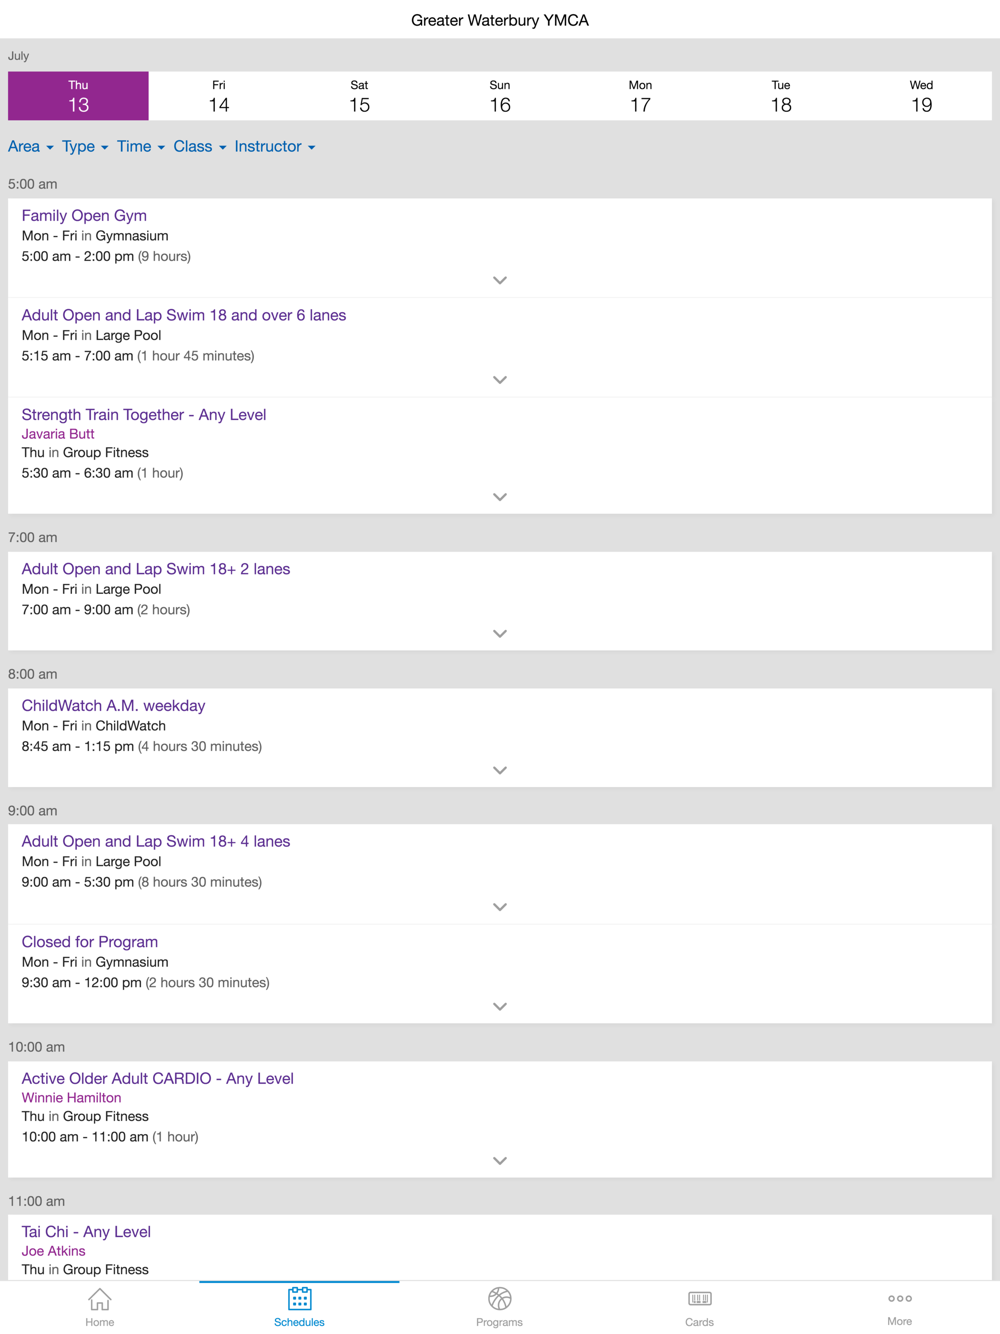This screenshot has height=1334, width=1000.
Task: Open the Type filter dropdown
Action: [x=84, y=147]
